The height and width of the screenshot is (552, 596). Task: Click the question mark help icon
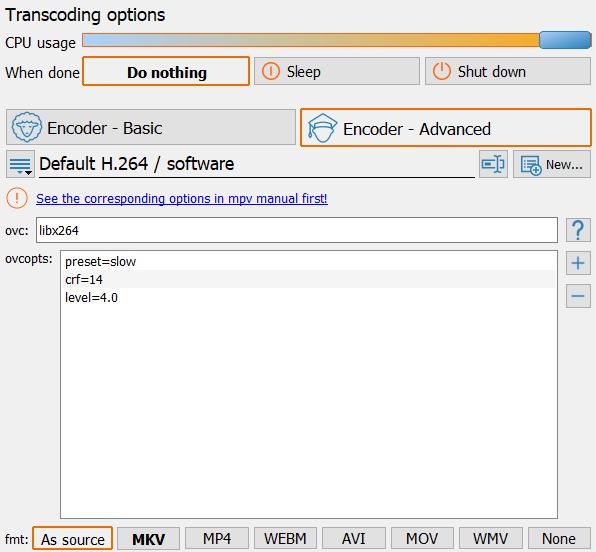tap(578, 230)
